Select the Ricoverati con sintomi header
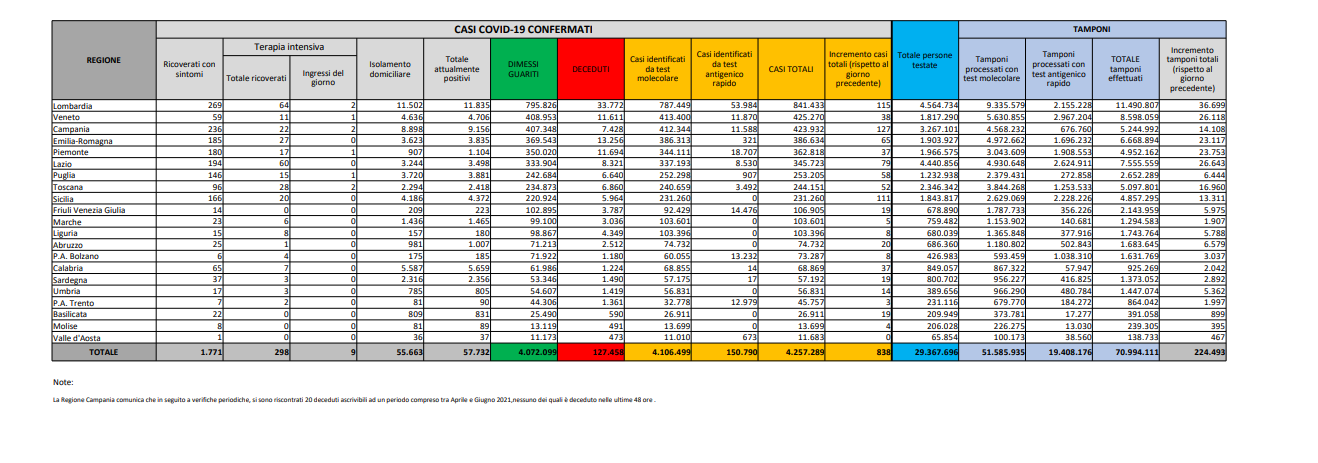The image size is (1318, 463). (x=189, y=68)
